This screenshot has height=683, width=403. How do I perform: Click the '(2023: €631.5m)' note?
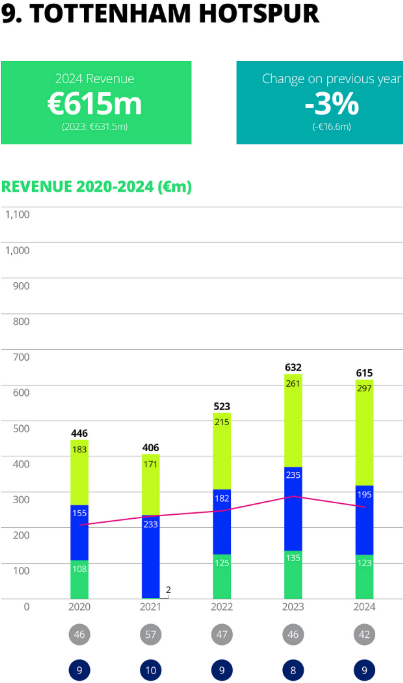pyautogui.click(x=95, y=127)
